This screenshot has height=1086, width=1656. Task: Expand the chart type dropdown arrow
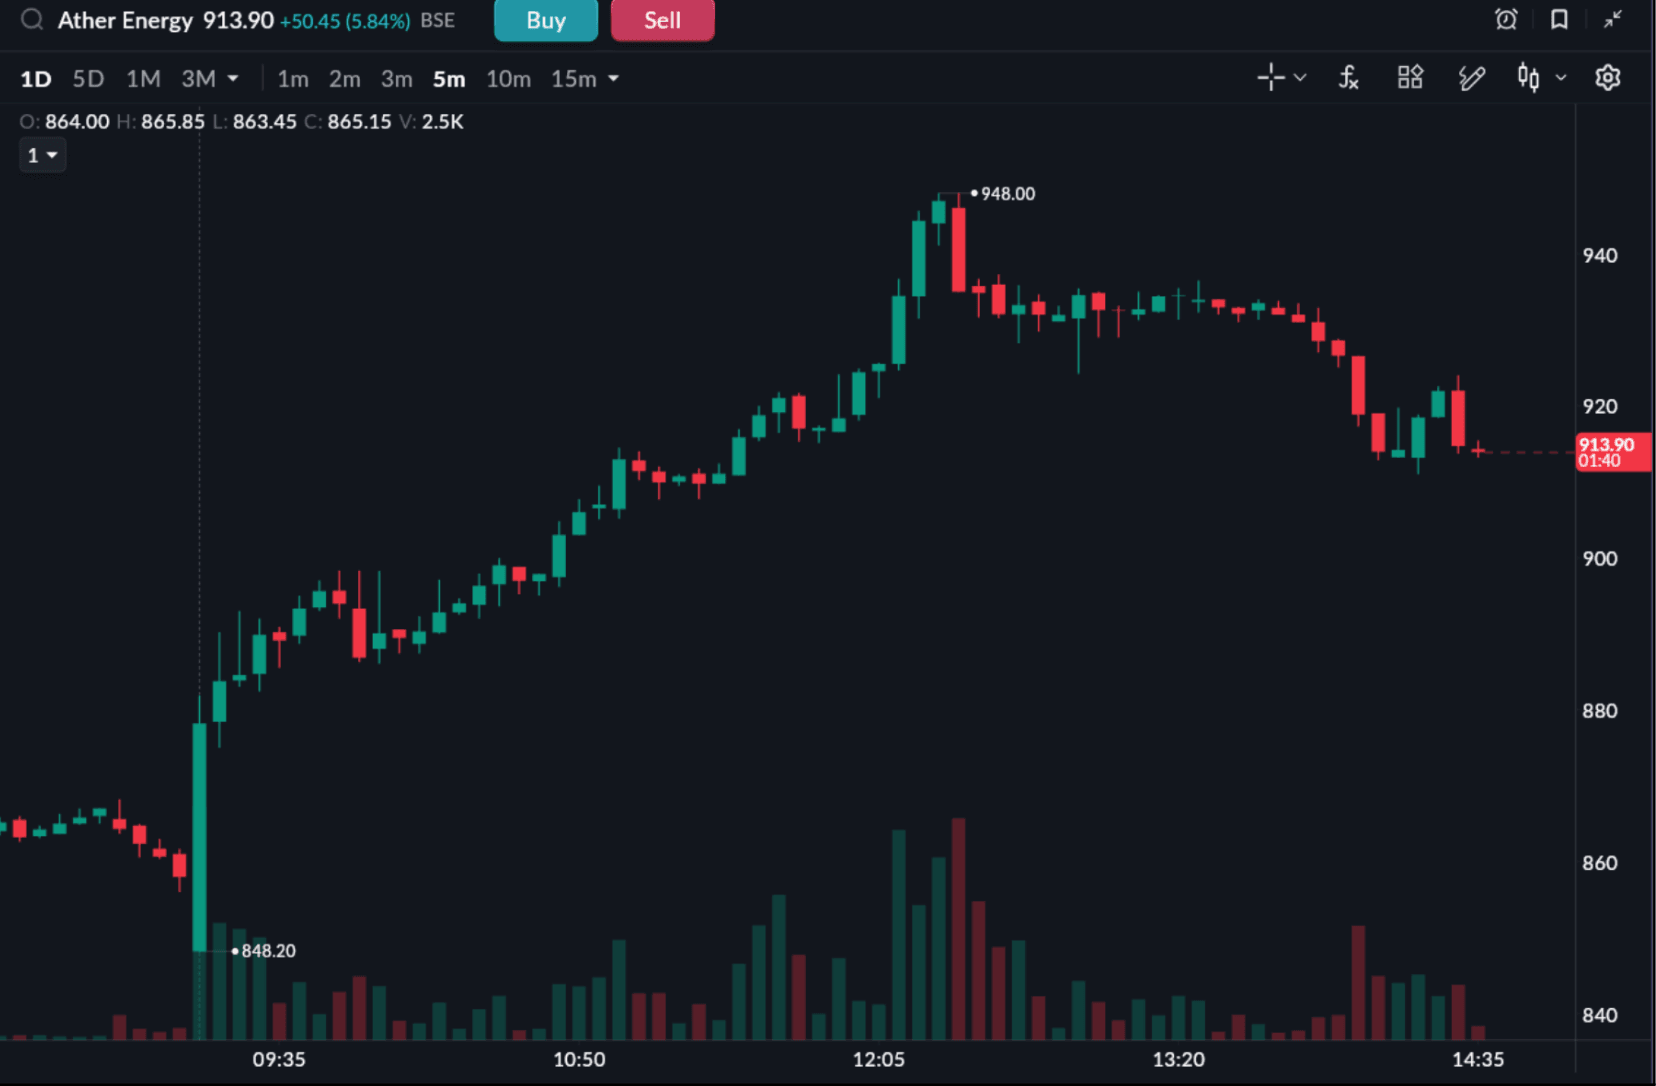point(1561,78)
